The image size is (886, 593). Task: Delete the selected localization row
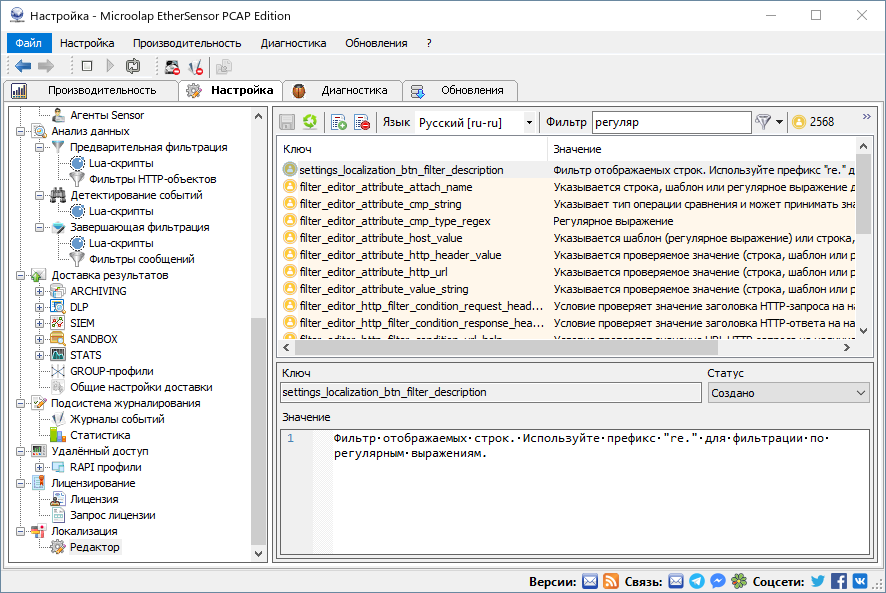pos(361,121)
